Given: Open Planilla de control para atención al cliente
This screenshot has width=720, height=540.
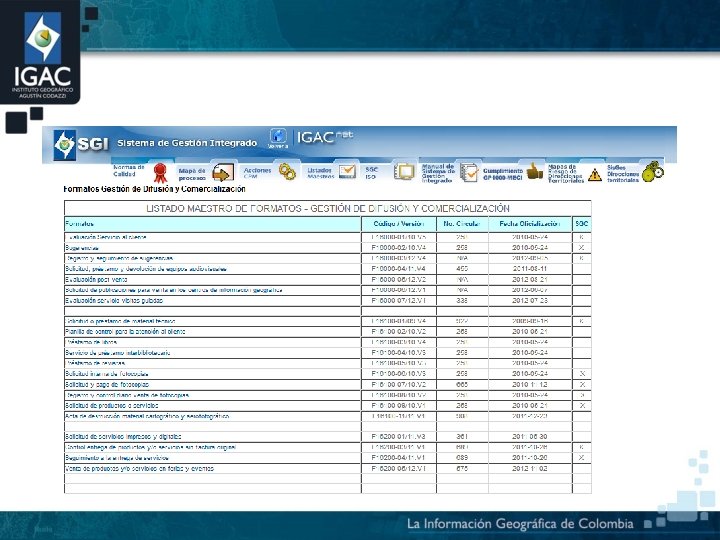Looking at the screenshot, I should point(125,331).
